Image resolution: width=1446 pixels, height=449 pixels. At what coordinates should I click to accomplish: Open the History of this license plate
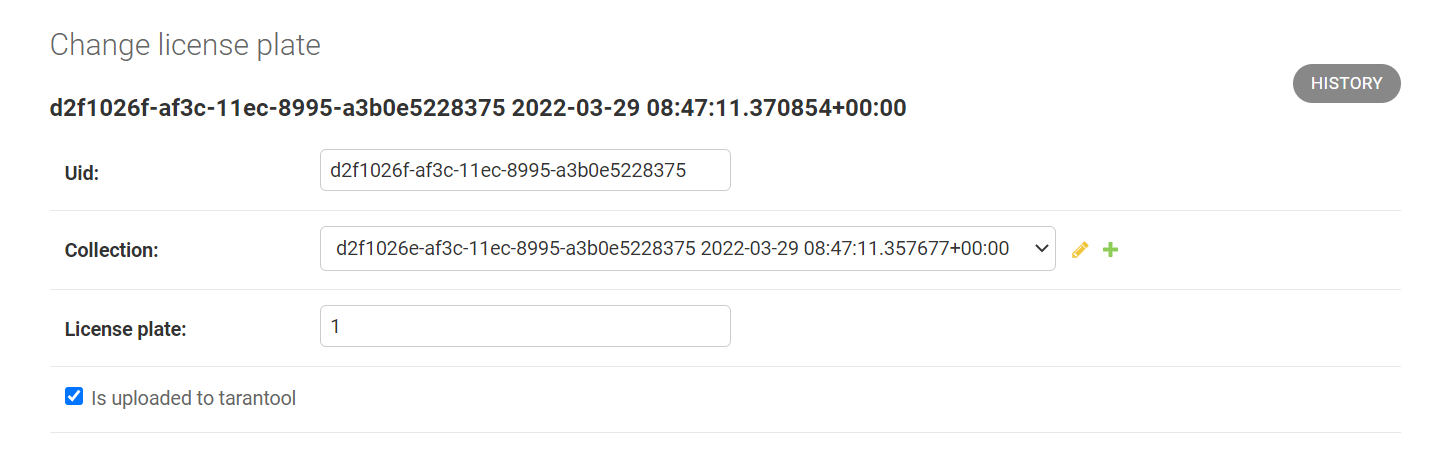[x=1346, y=84]
